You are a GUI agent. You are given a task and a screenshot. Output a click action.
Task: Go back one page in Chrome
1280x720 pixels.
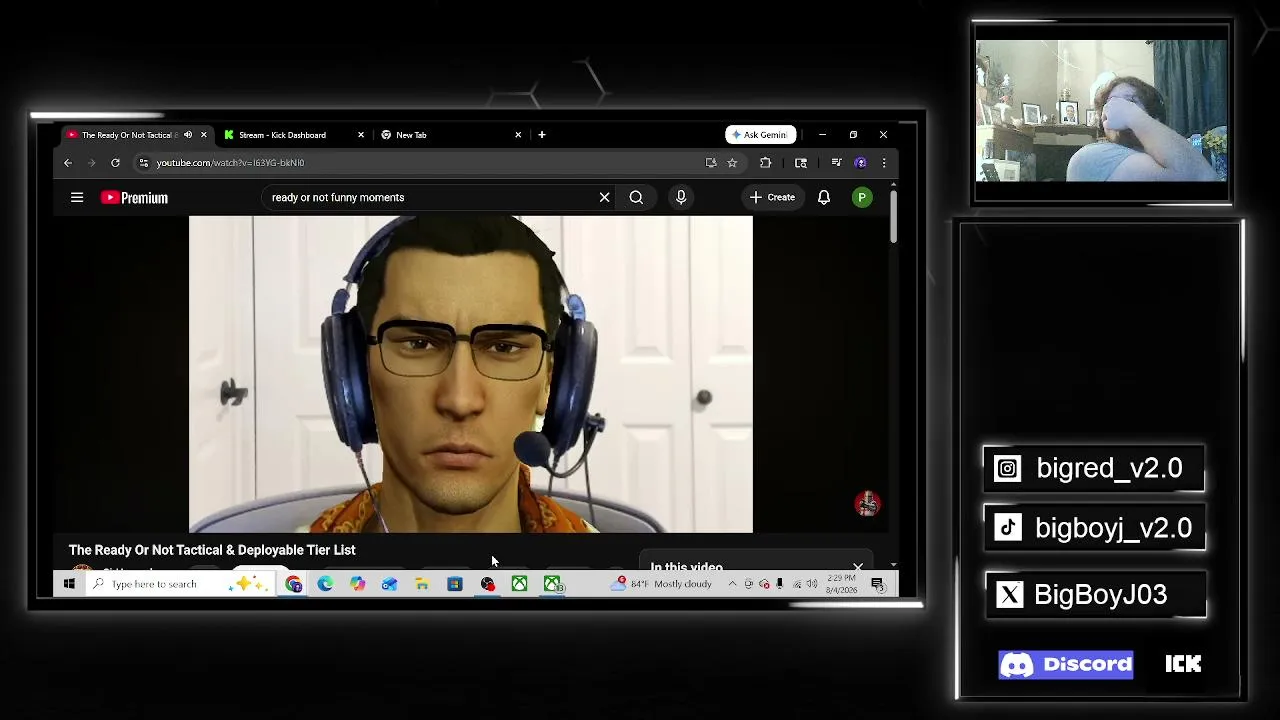[x=68, y=163]
